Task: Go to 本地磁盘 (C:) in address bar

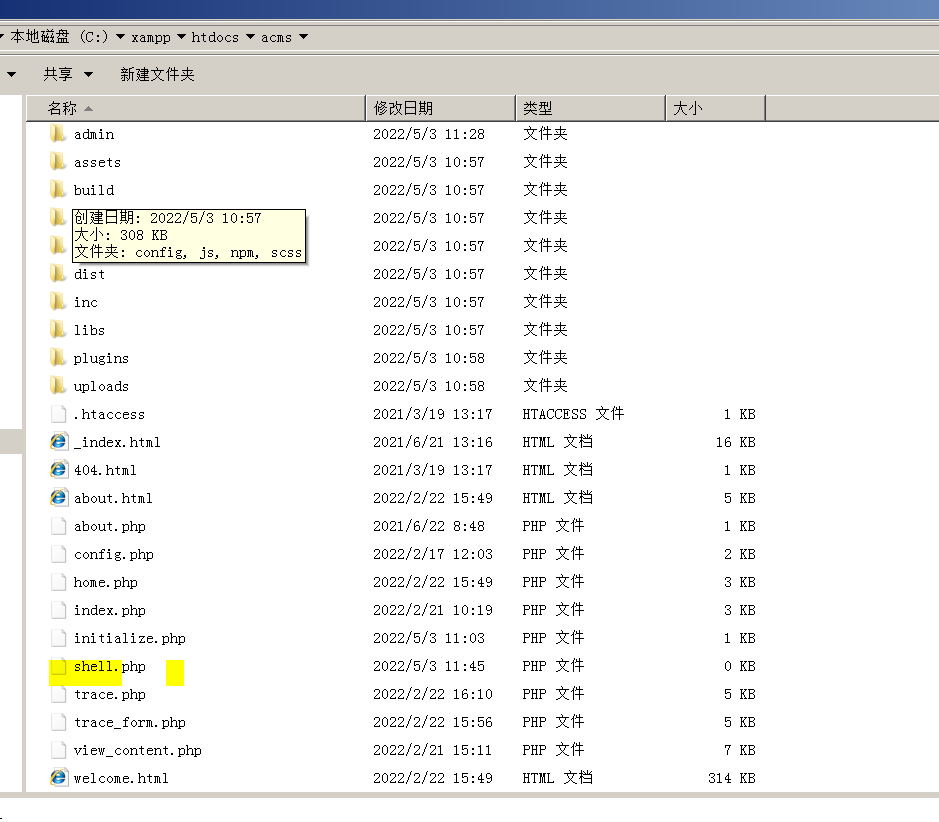Action: pos(59,37)
